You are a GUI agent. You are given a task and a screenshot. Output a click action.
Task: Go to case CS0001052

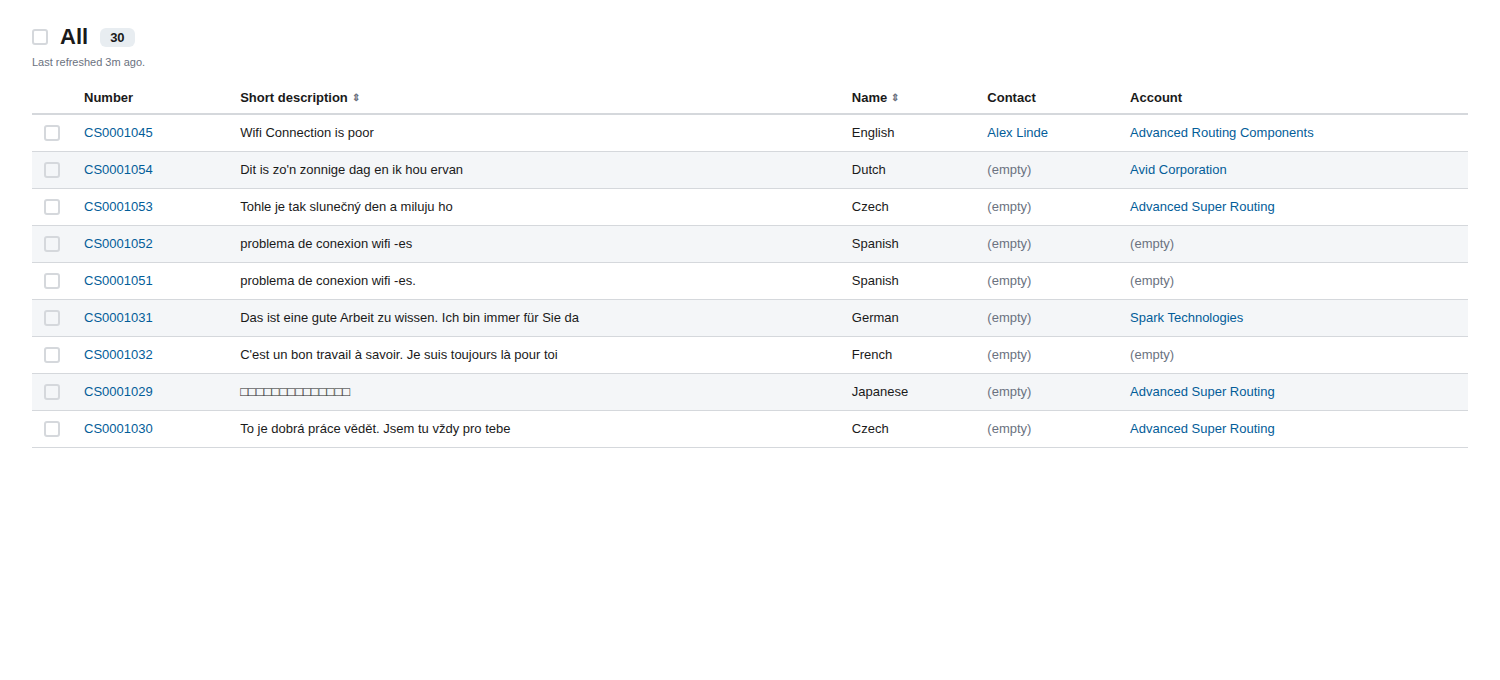tap(118, 244)
